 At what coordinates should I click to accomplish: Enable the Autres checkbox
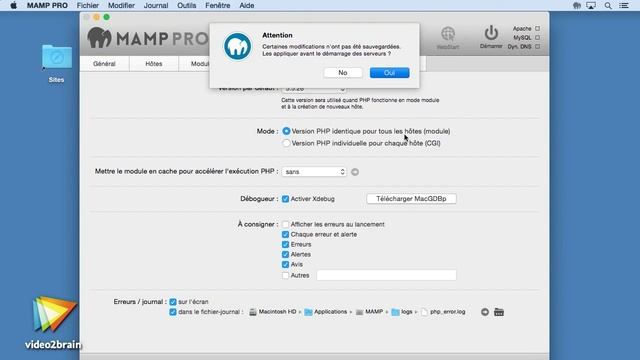pyautogui.click(x=285, y=276)
